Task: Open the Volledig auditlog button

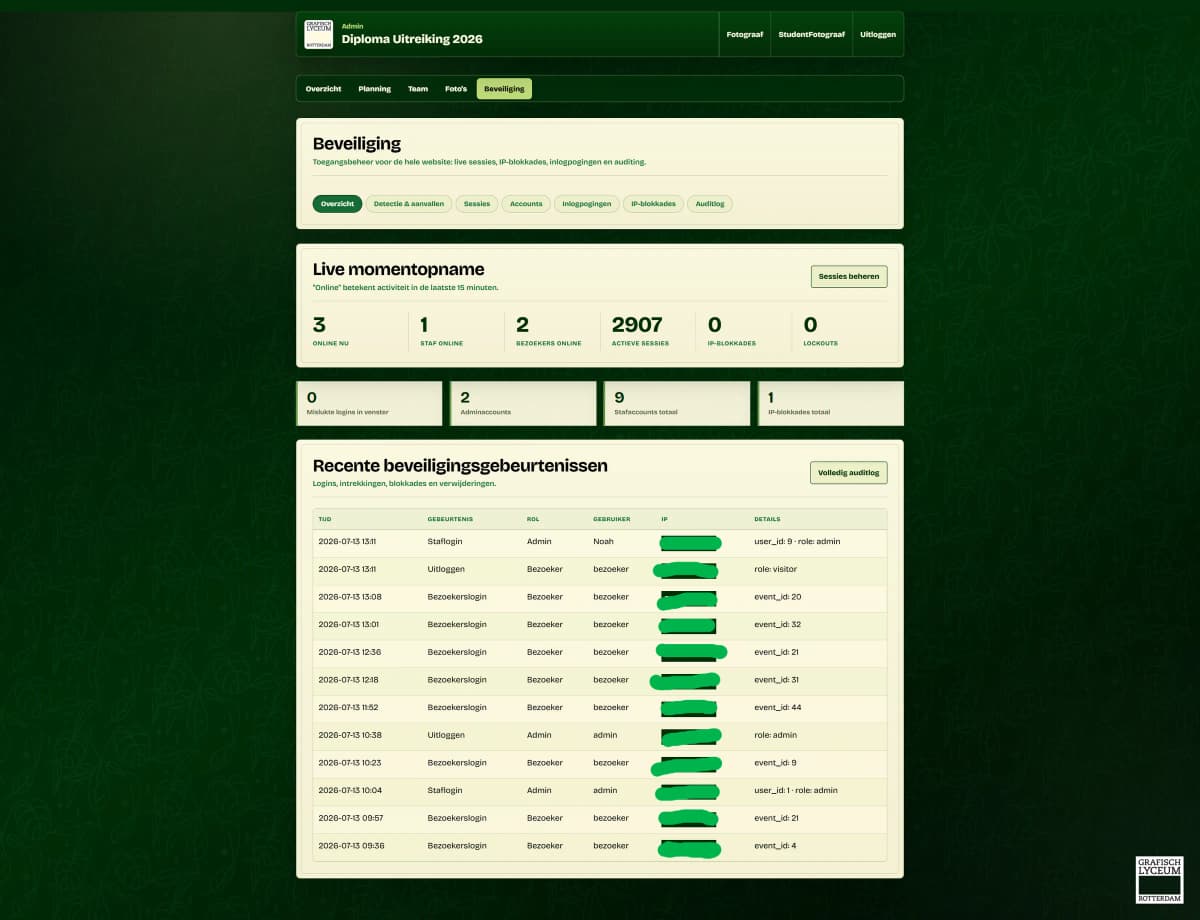Action: click(849, 472)
